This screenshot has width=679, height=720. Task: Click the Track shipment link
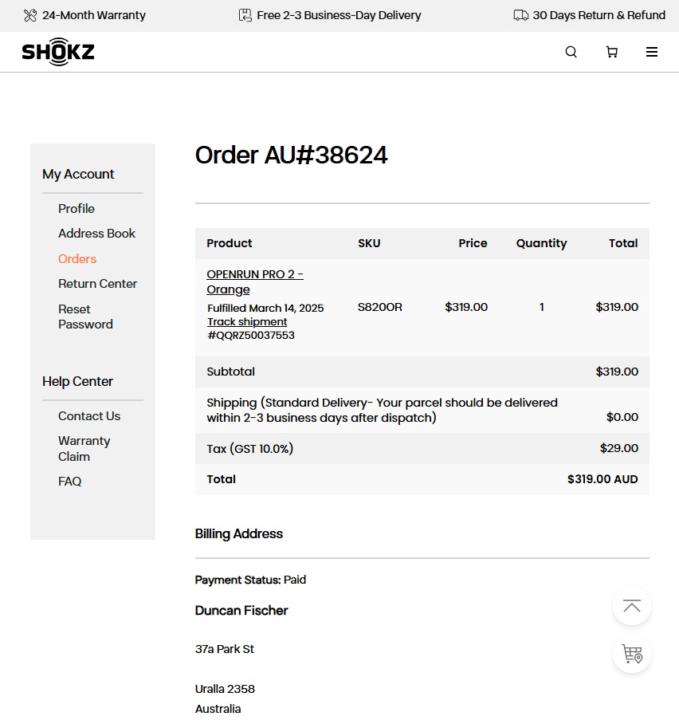247,322
